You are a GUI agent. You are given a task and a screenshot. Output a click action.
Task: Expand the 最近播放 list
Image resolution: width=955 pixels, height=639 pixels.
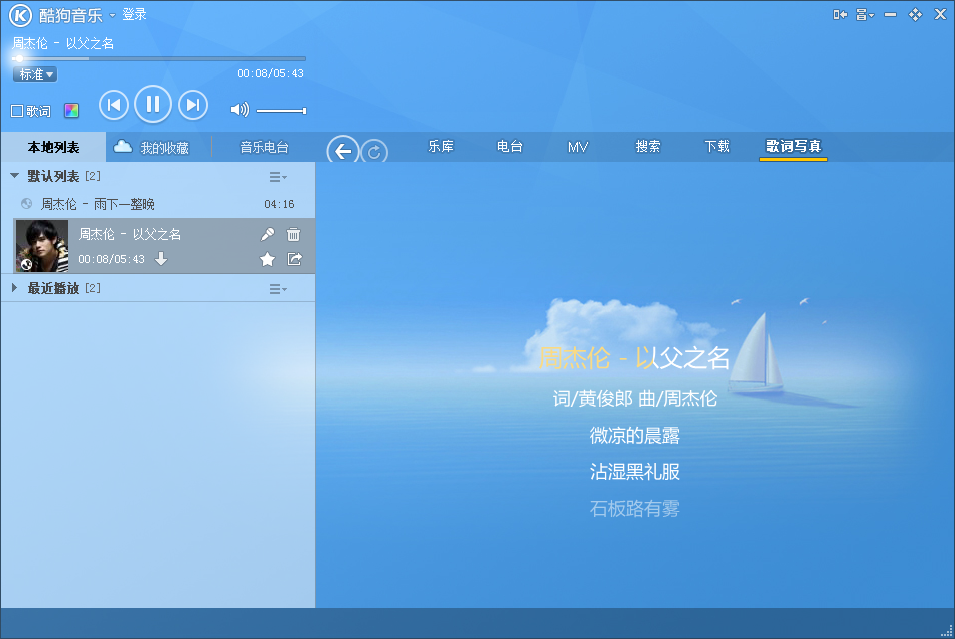tap(15, 288)
